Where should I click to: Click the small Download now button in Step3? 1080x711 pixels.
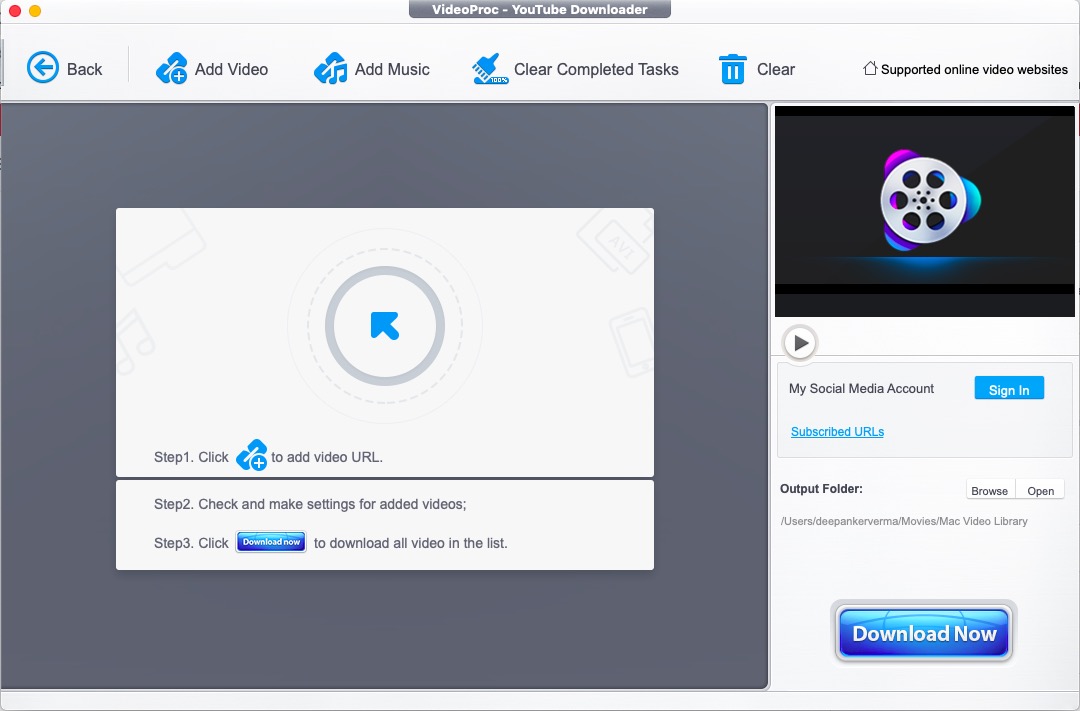tap(271, 542)
